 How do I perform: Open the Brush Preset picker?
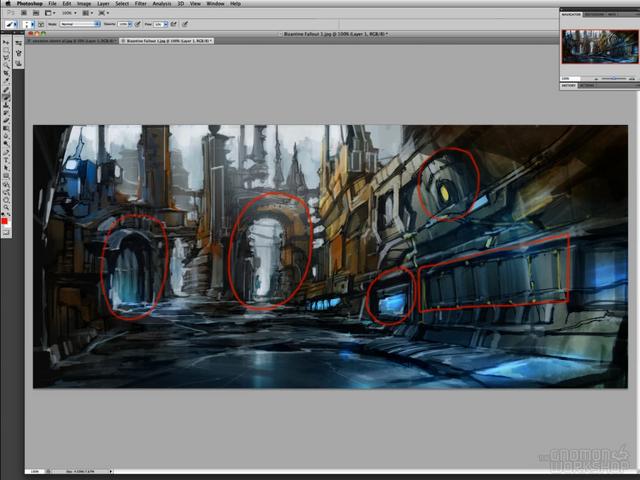click(x=29, y=24)
